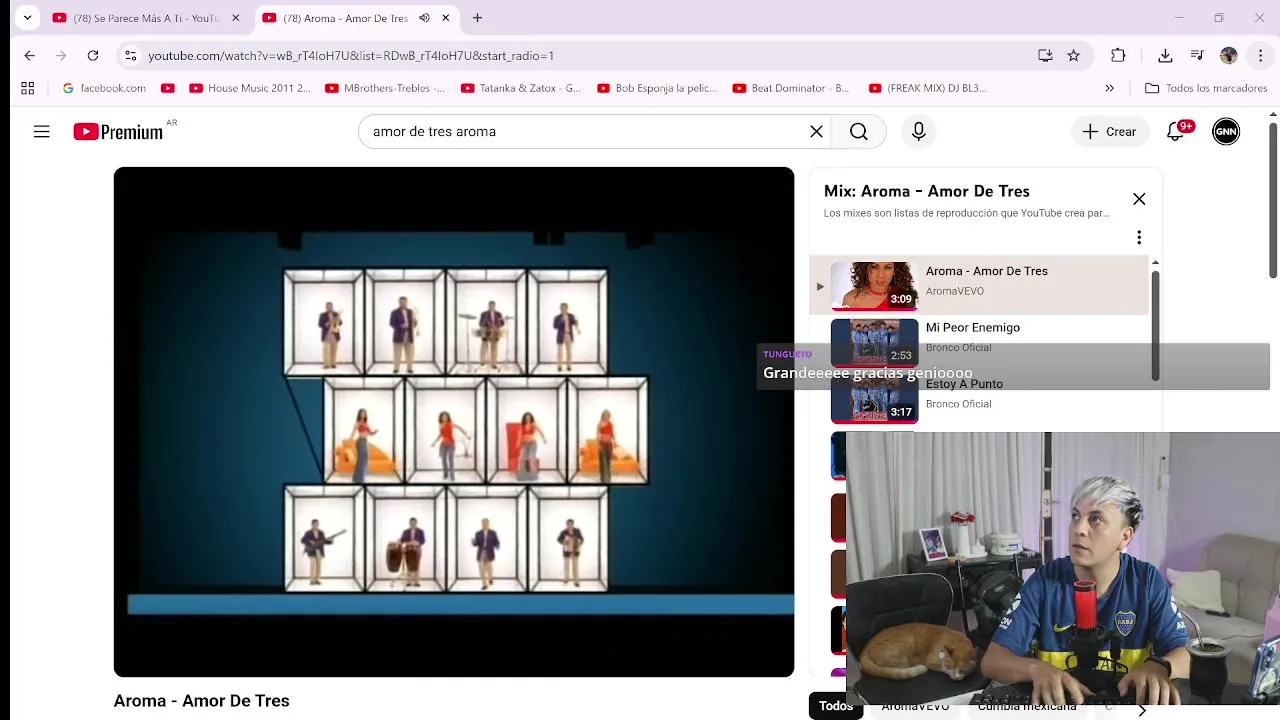Play the Aroma - Amor De Tres playlist item
1280x720 pixels.
tap(979, 285)
